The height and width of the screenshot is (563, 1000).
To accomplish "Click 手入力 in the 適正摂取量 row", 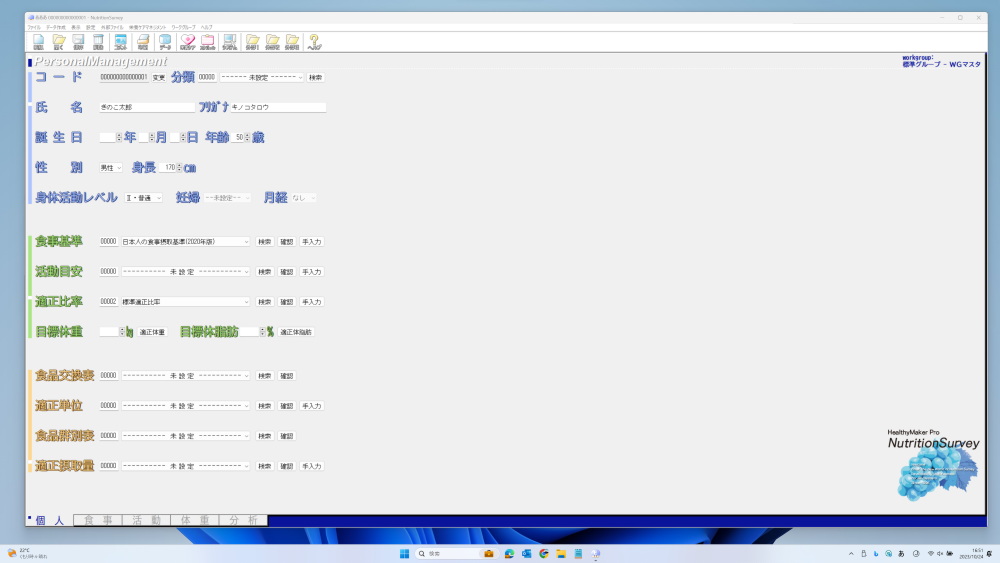I will tap(311, 466).
